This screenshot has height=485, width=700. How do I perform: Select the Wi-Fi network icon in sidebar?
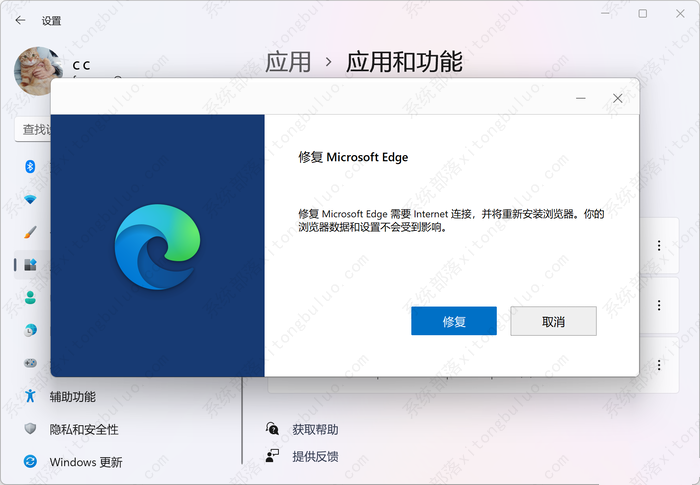pos(30,199)
